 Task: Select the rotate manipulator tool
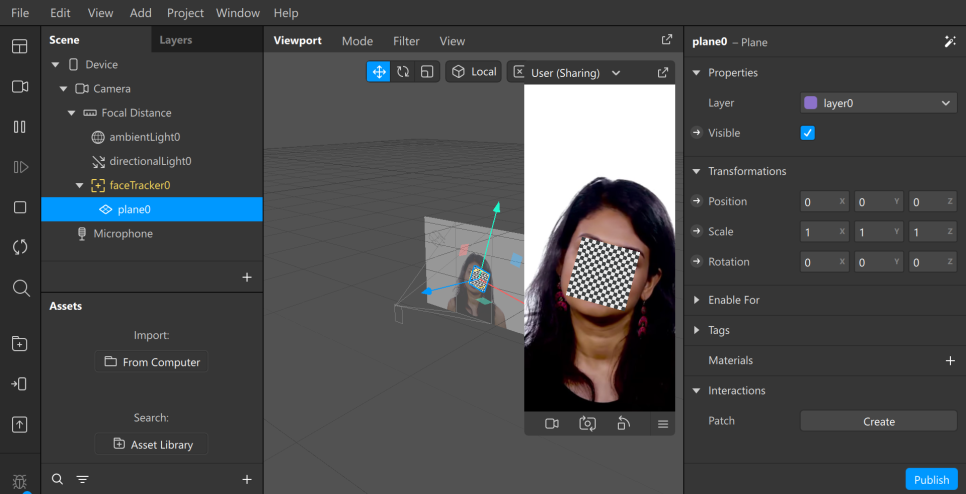coord(403,72)
